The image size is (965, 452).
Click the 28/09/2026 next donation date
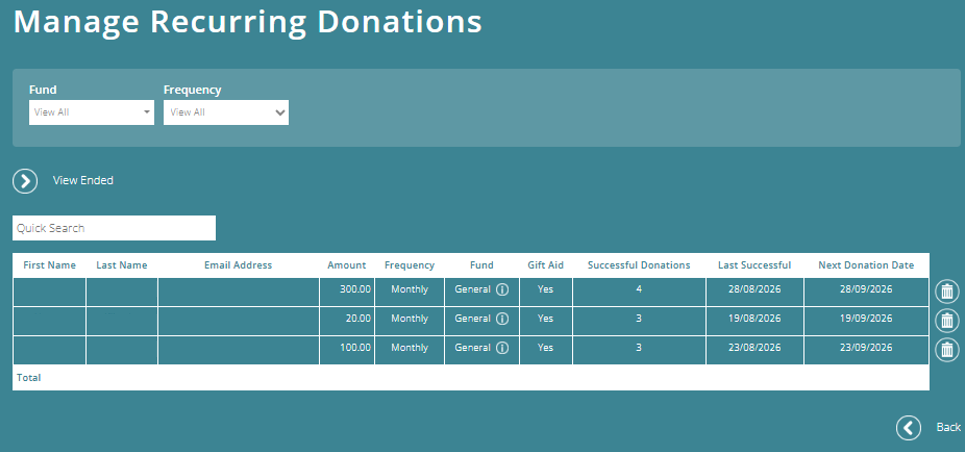(x=866, y=289)
